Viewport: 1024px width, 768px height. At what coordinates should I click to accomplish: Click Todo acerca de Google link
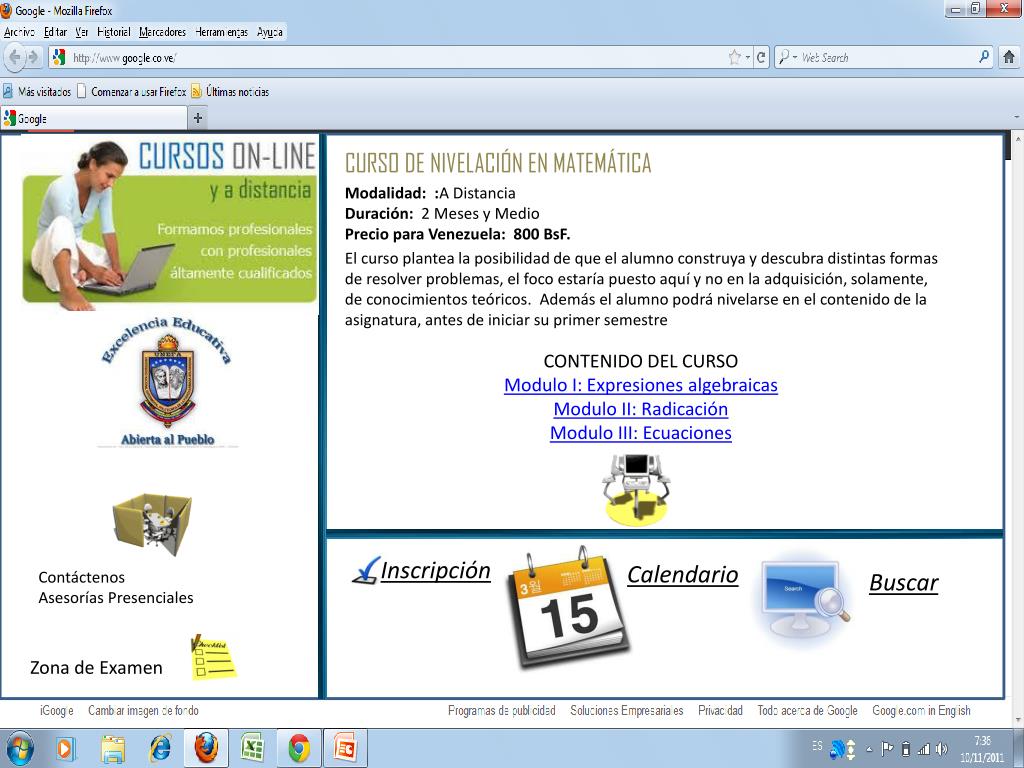click(x=807, y=710)
